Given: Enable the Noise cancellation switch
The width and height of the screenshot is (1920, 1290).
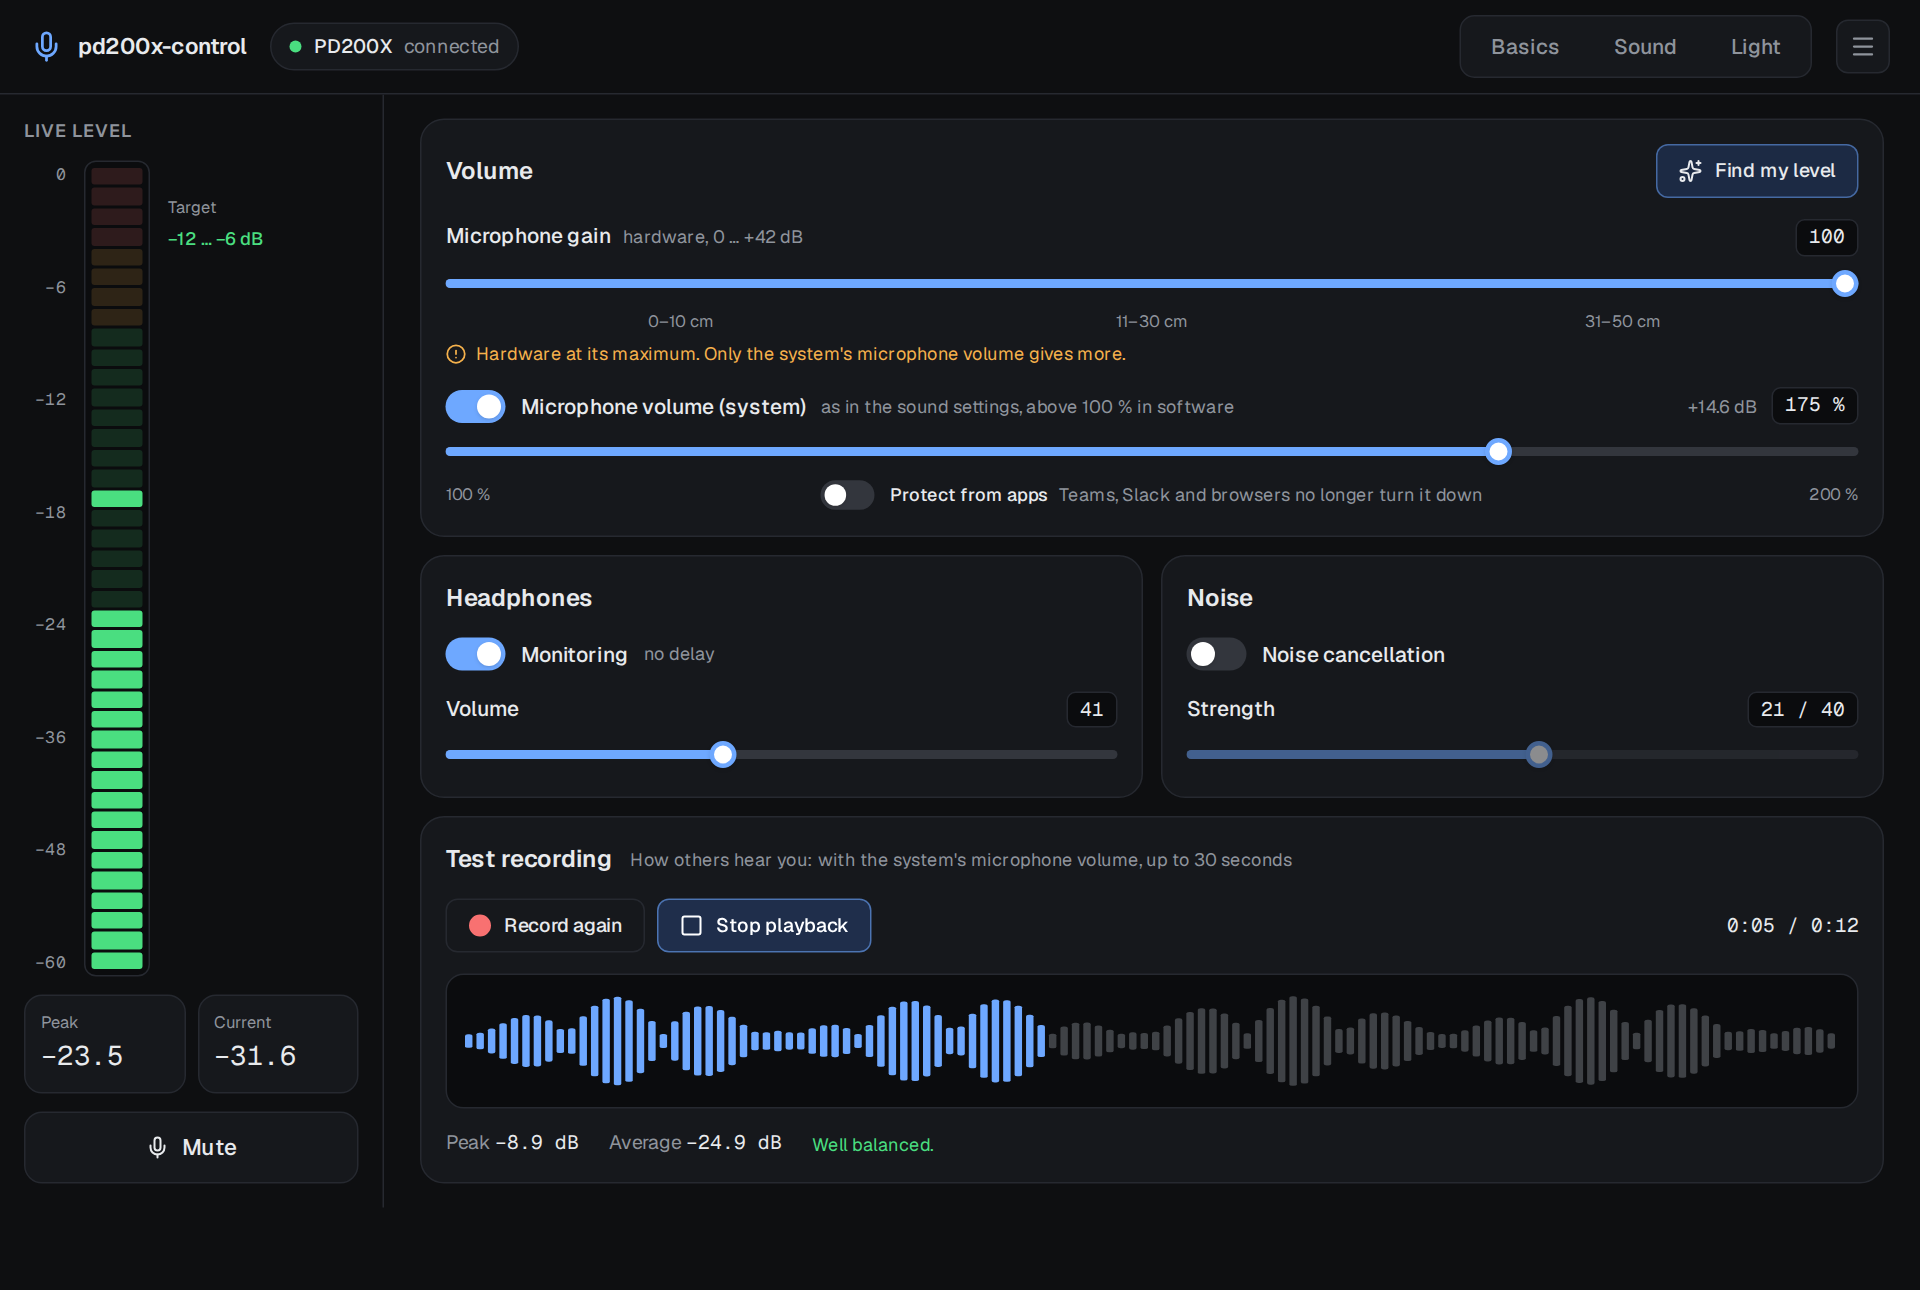Looking at the screenshot, I should coord(1216,654).
